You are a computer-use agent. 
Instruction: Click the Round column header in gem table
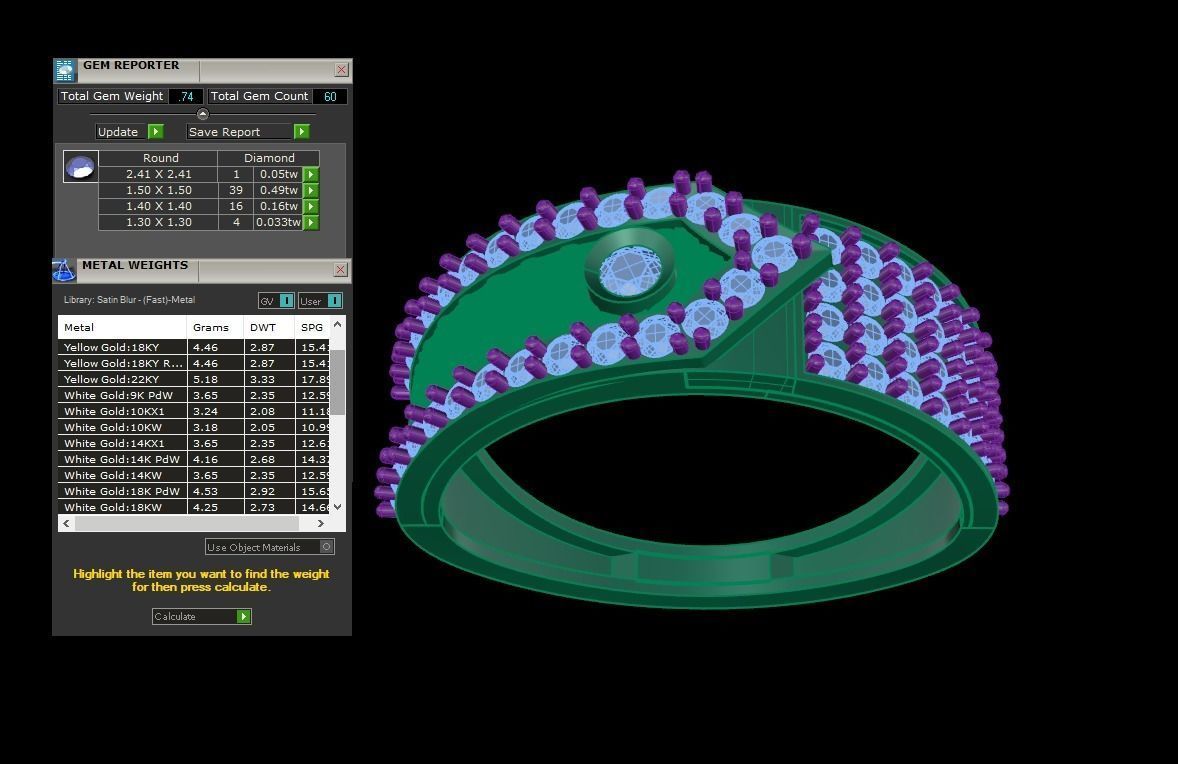pos(160,158)
